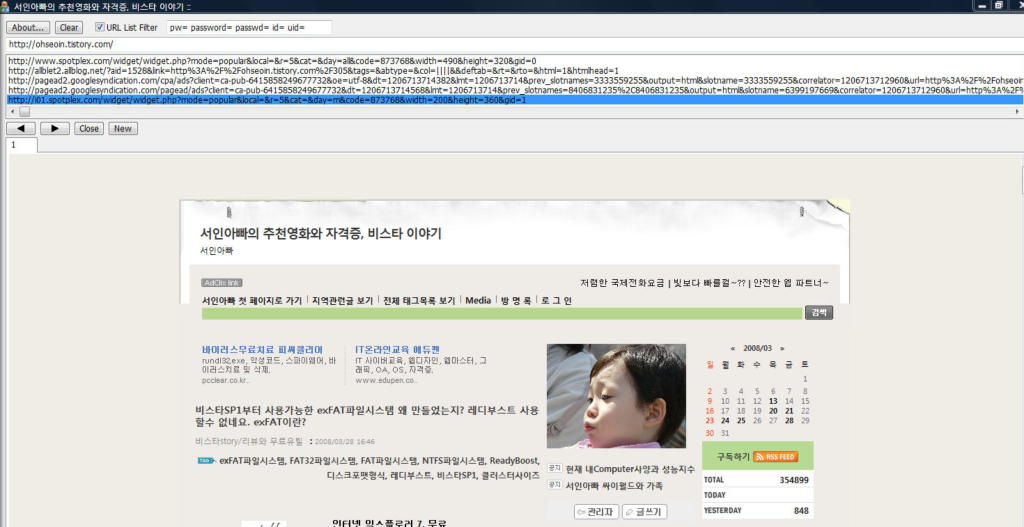Click the app icon in title bar
Screen dimensions: 1024x527
click(x=5, y=6)
